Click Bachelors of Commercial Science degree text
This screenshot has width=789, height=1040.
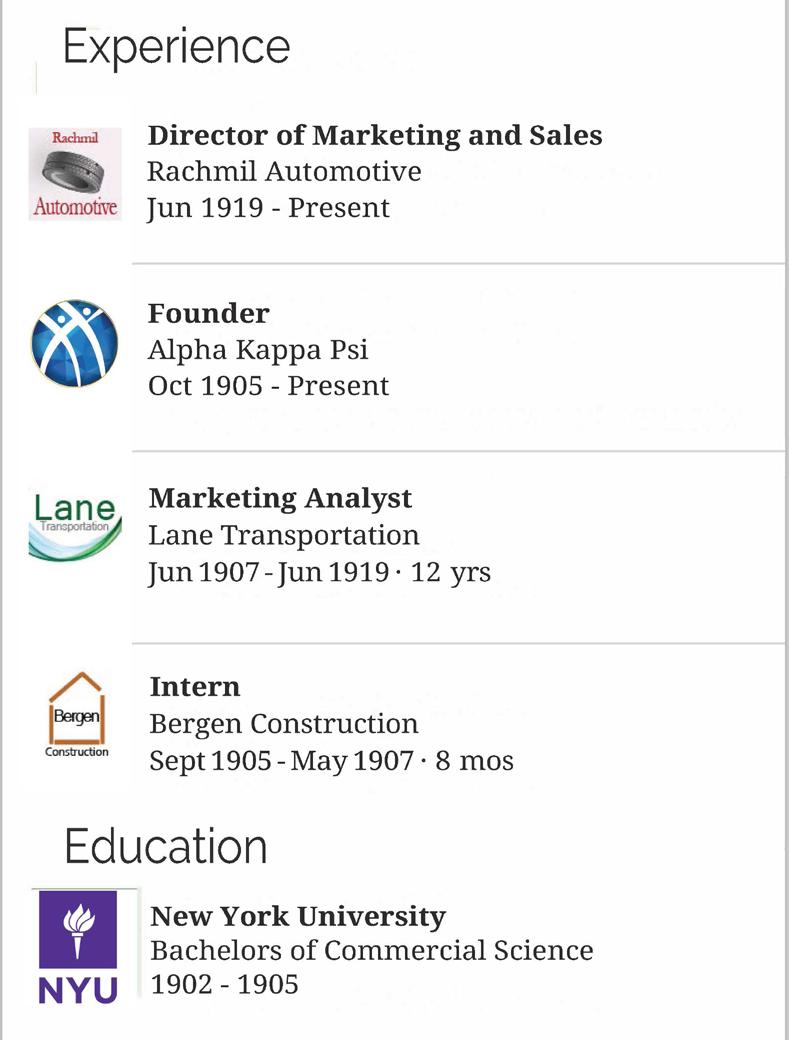pos(372,950)
